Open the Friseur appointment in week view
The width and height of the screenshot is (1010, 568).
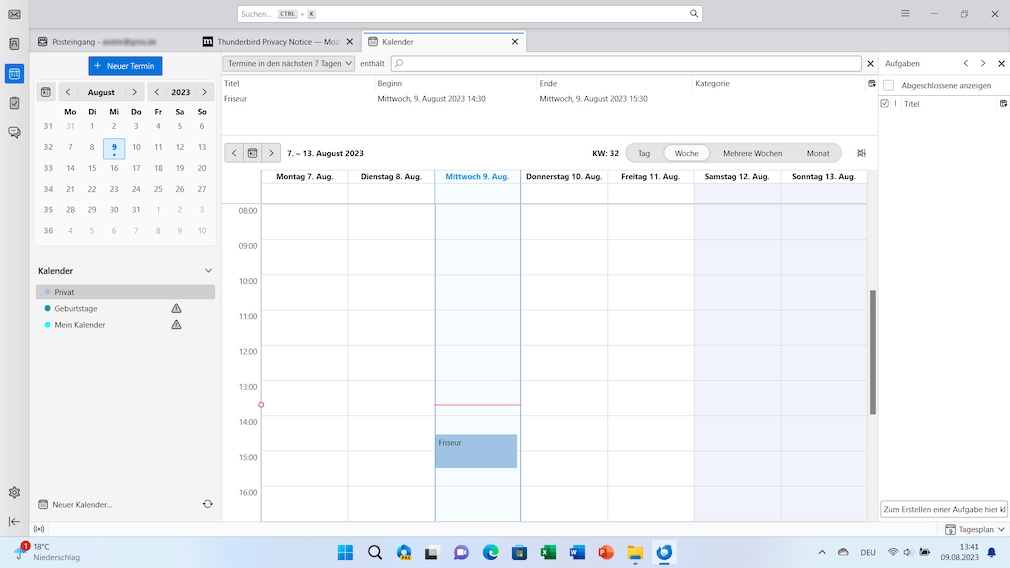tap(476, 451)
